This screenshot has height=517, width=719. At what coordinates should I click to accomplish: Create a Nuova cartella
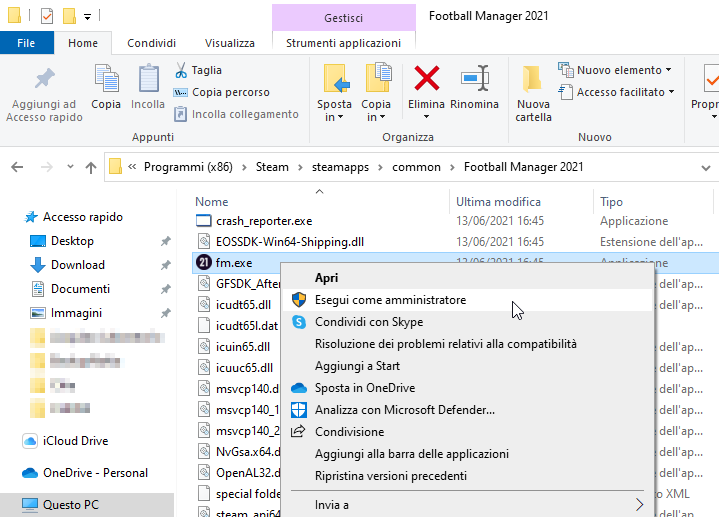pyautogui.click(x=533, y=94)
